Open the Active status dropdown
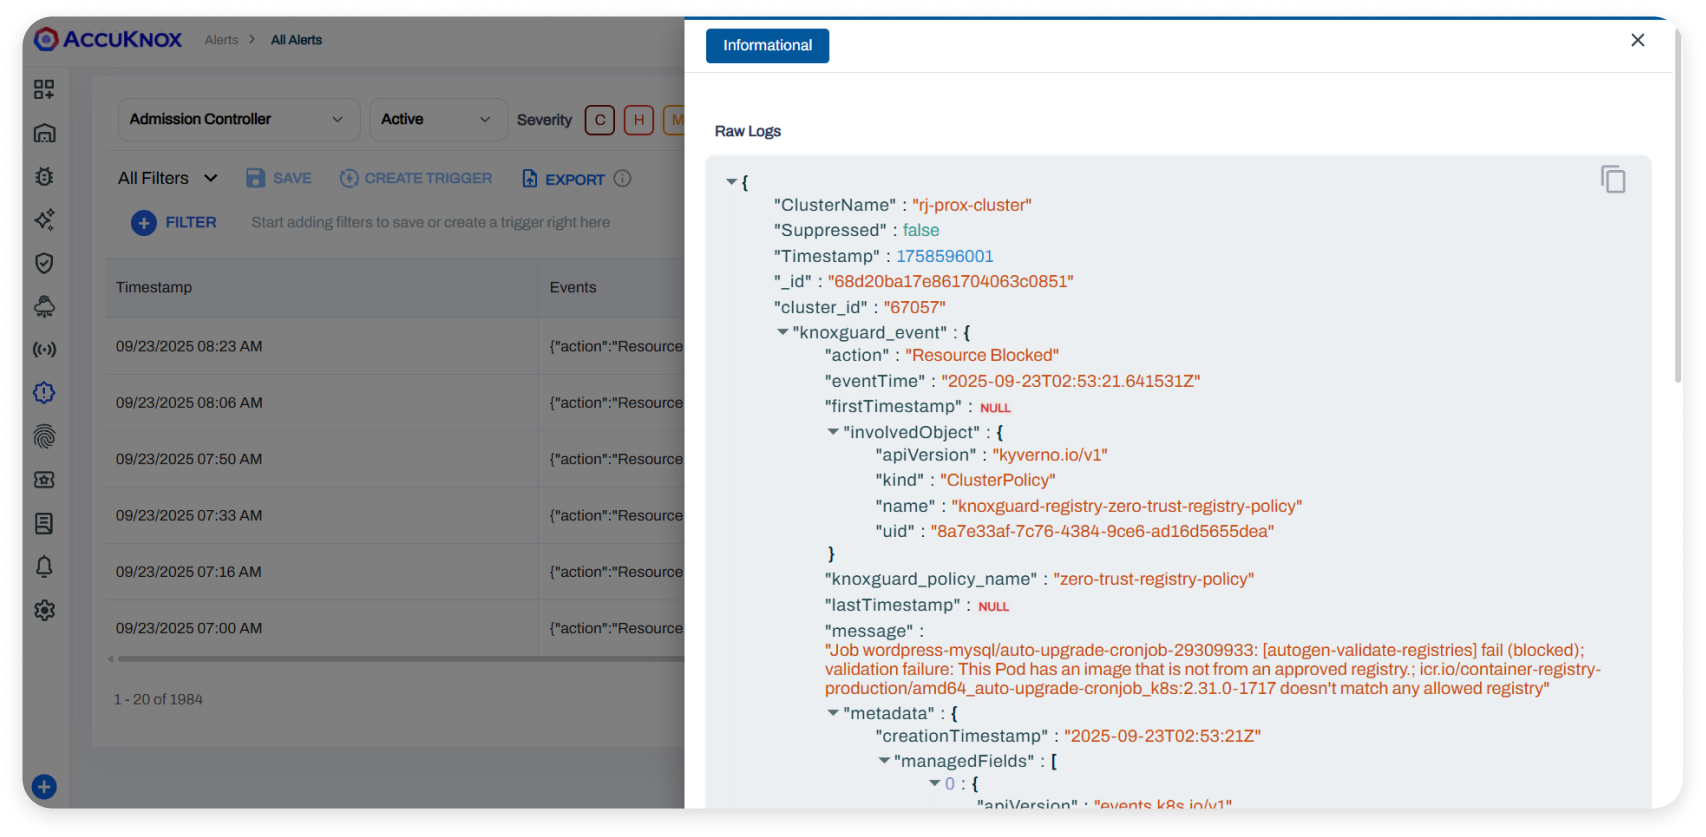The width and height of the screenshot is (1706, 837). click(437, 119)
